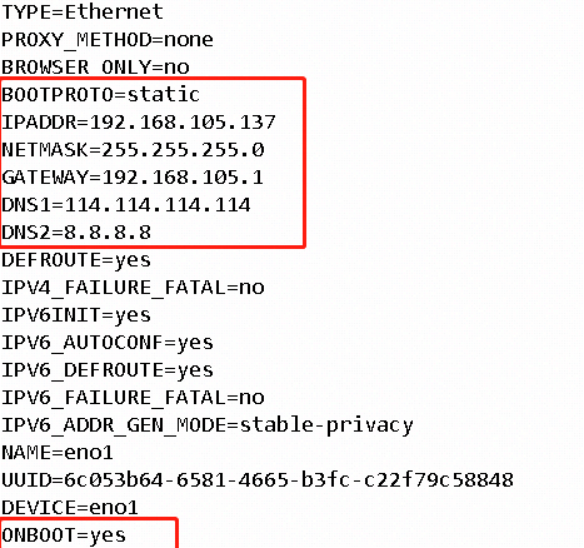Click the IPV6INIT=yes line
Viewport: 584px width, 548px height.
pos(76,316)
